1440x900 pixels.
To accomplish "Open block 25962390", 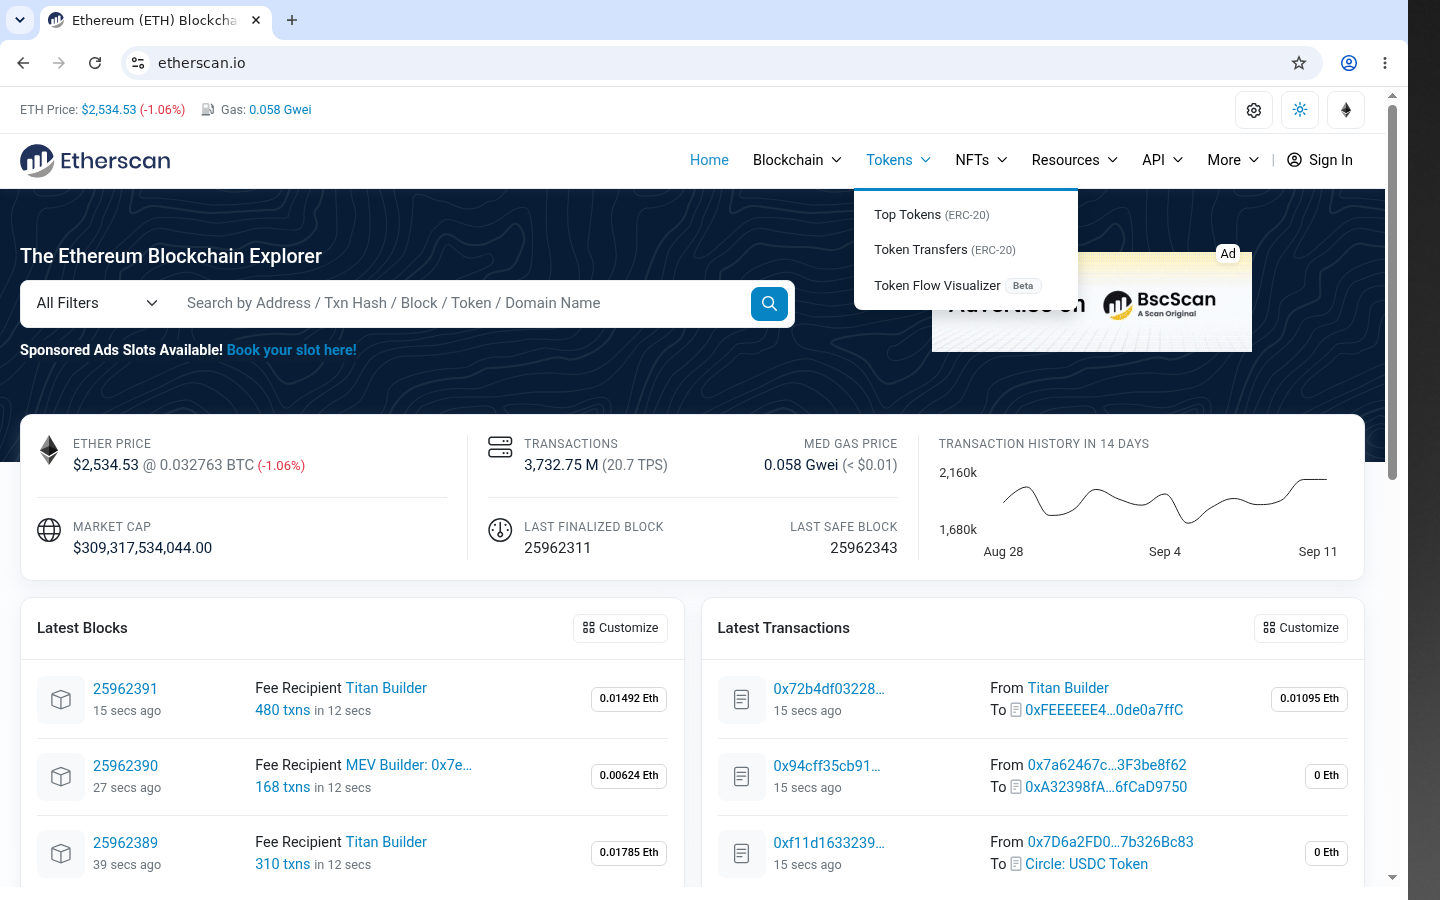I will [x=125, y=766].
